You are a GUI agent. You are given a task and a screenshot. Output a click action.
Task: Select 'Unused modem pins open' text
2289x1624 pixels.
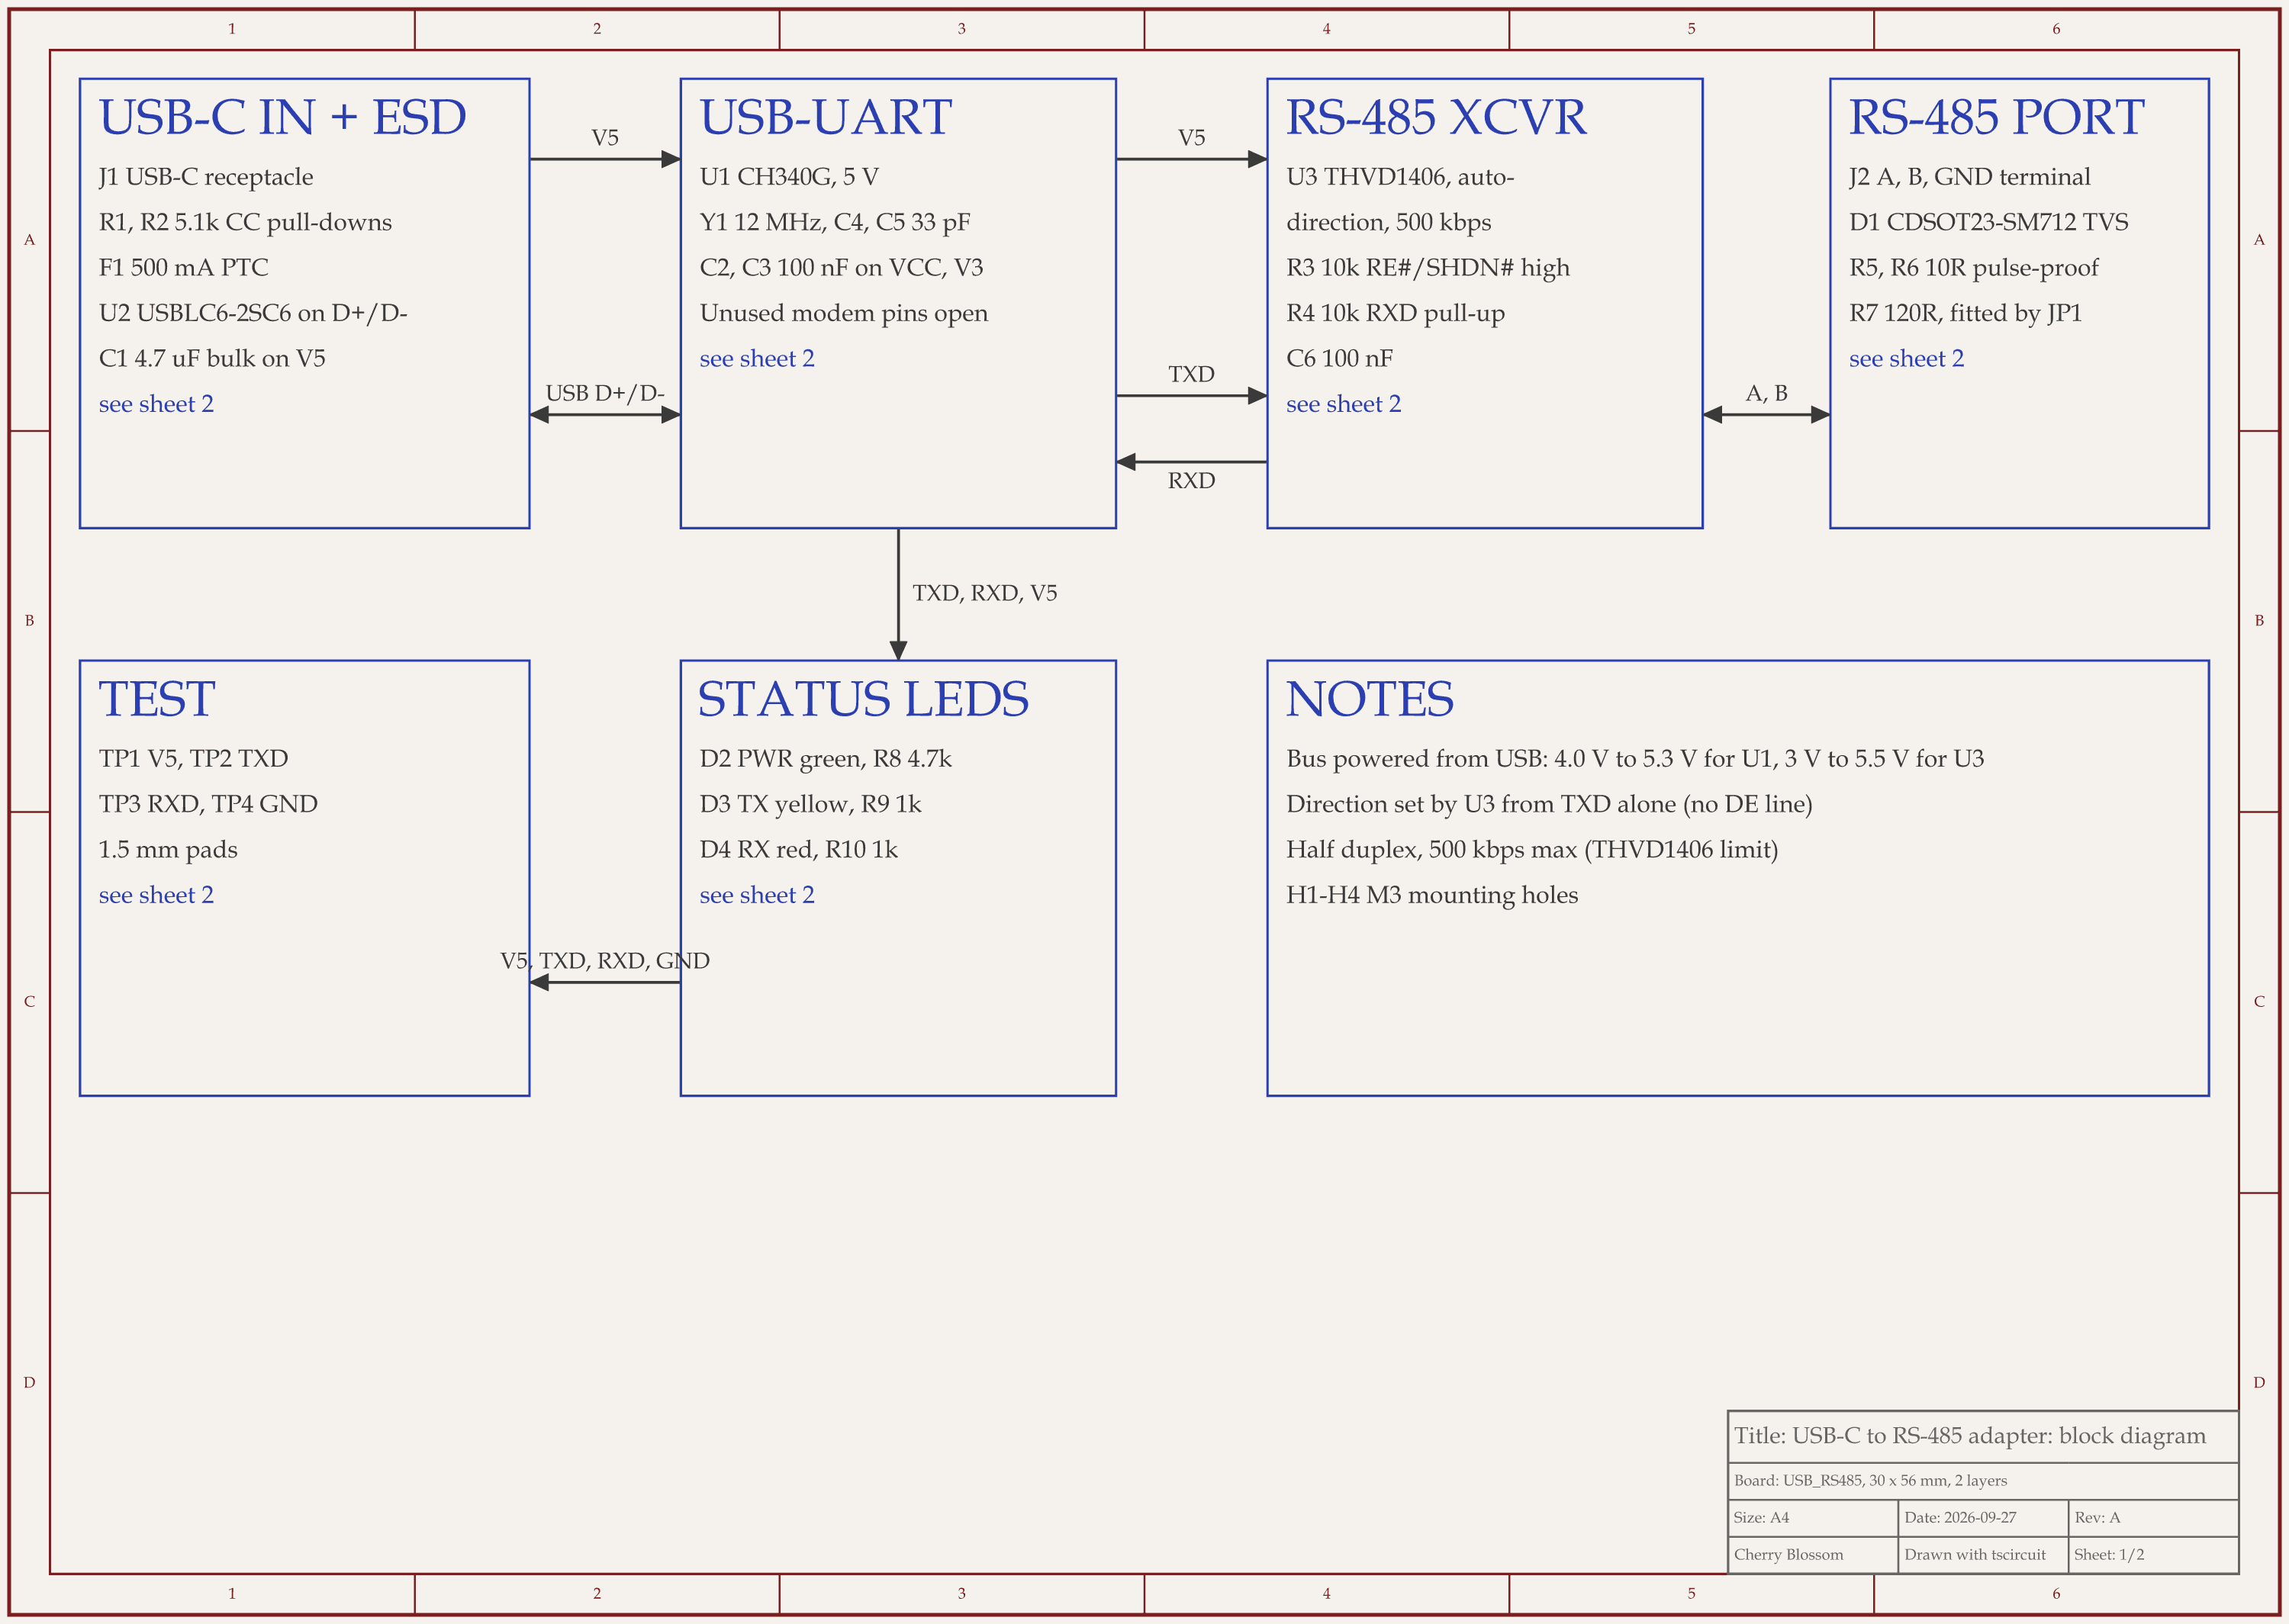coord(843,313)
